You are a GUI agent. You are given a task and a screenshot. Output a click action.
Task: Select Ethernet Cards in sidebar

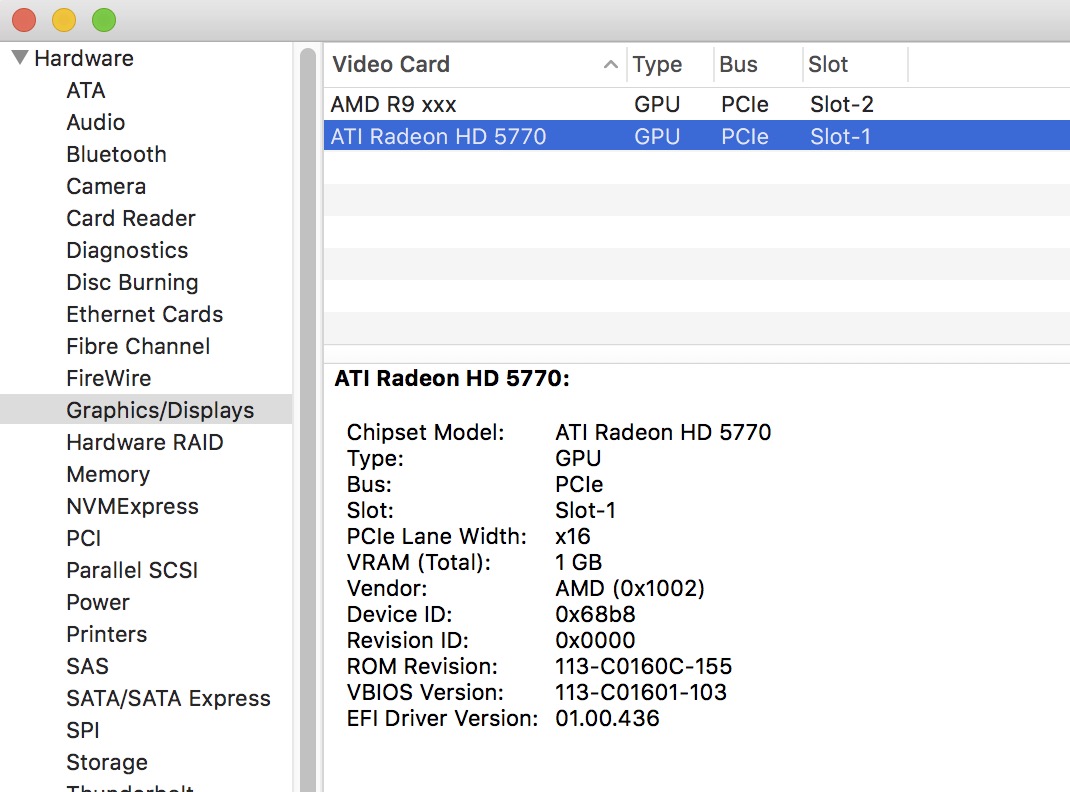[145, 314]
